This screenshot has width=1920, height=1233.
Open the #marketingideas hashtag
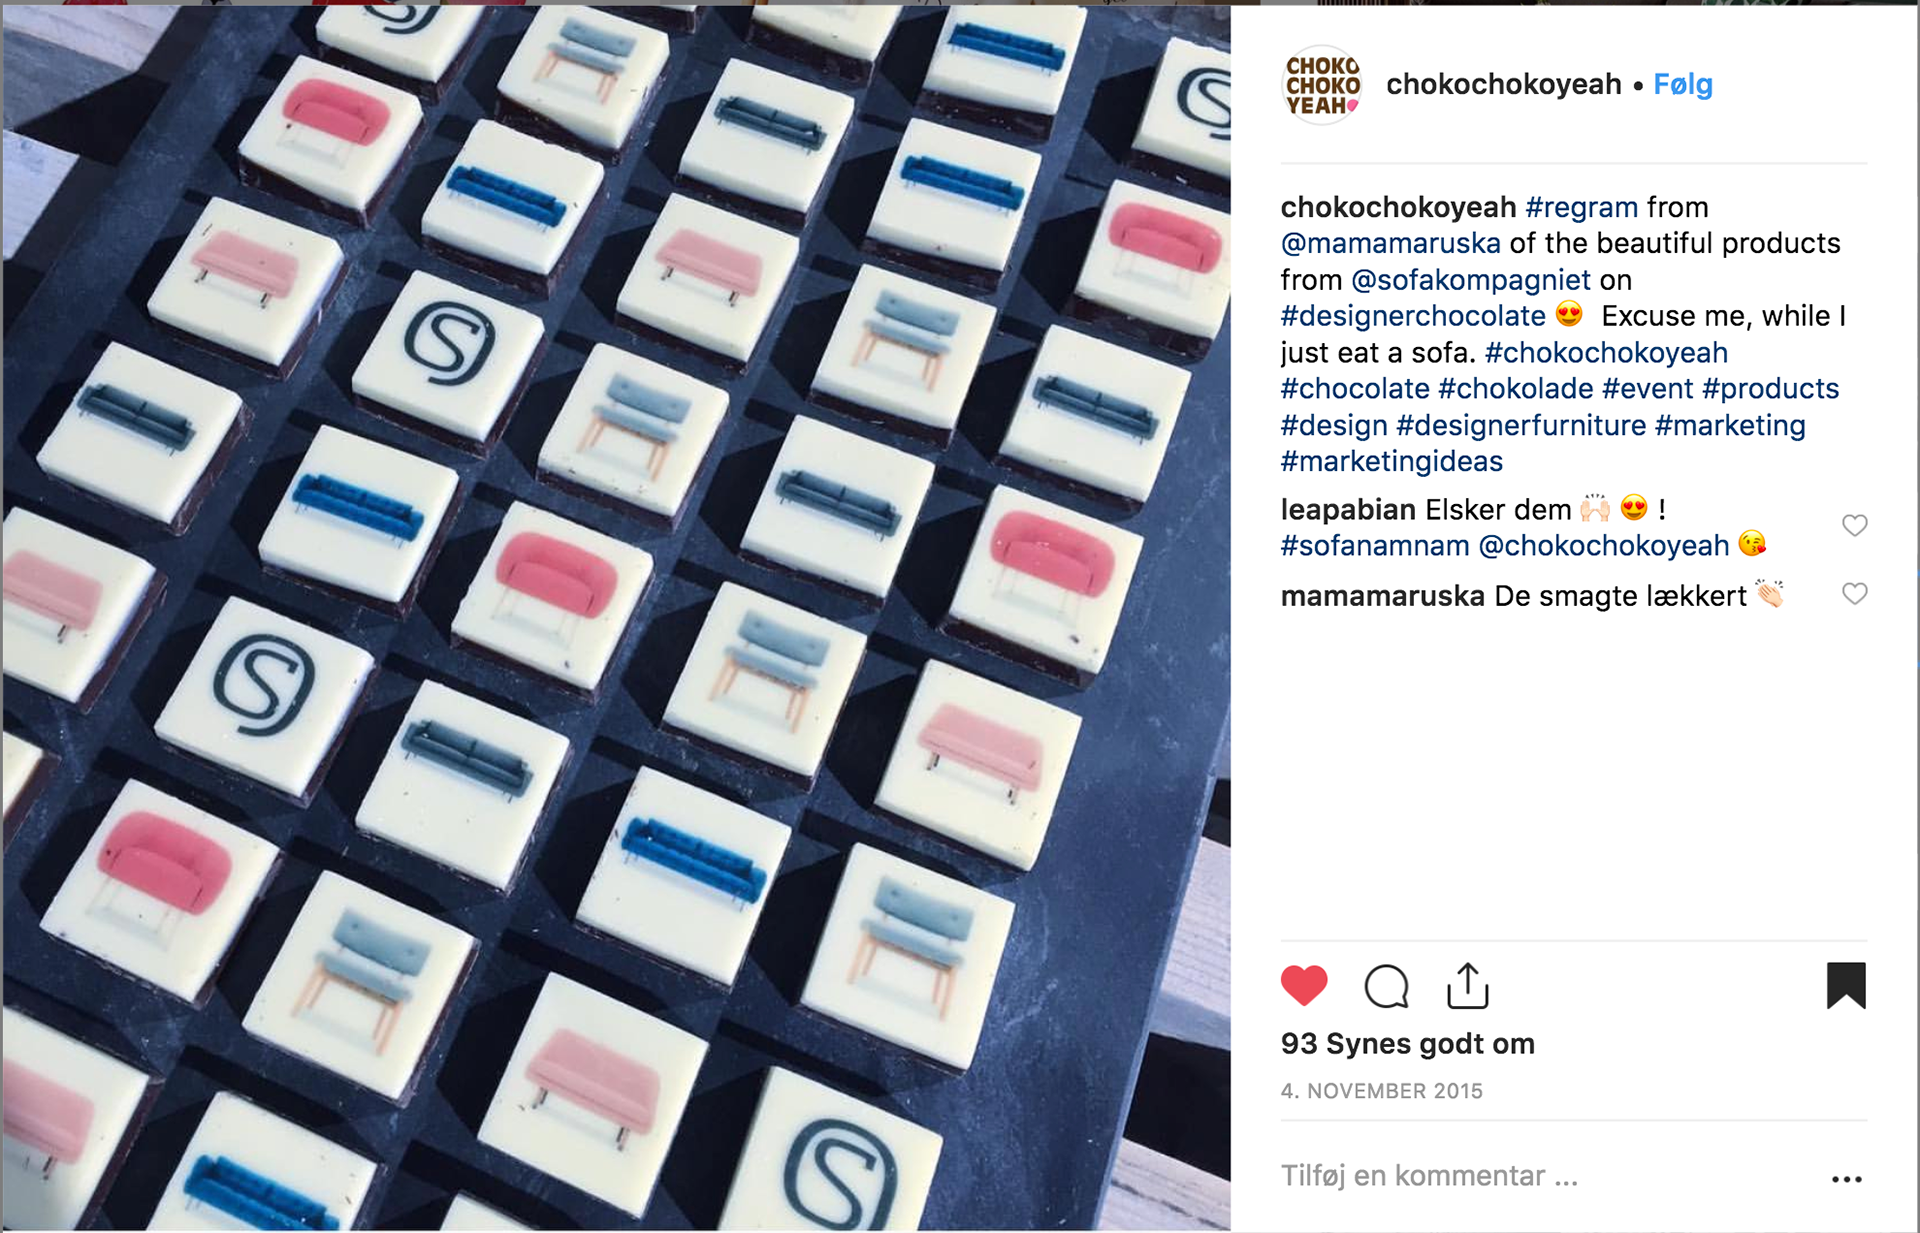pos(1392,461)
